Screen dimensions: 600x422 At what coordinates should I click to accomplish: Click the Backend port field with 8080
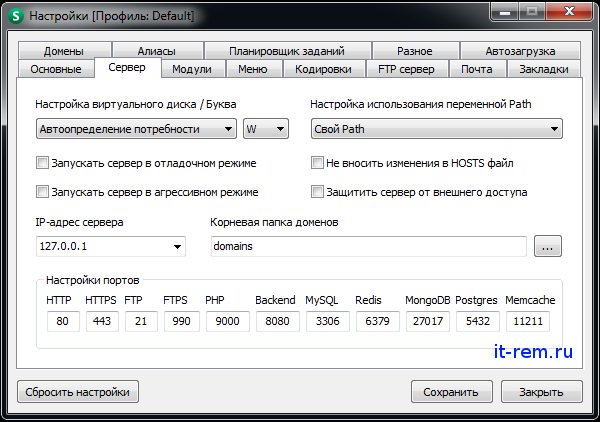point(278,321)
